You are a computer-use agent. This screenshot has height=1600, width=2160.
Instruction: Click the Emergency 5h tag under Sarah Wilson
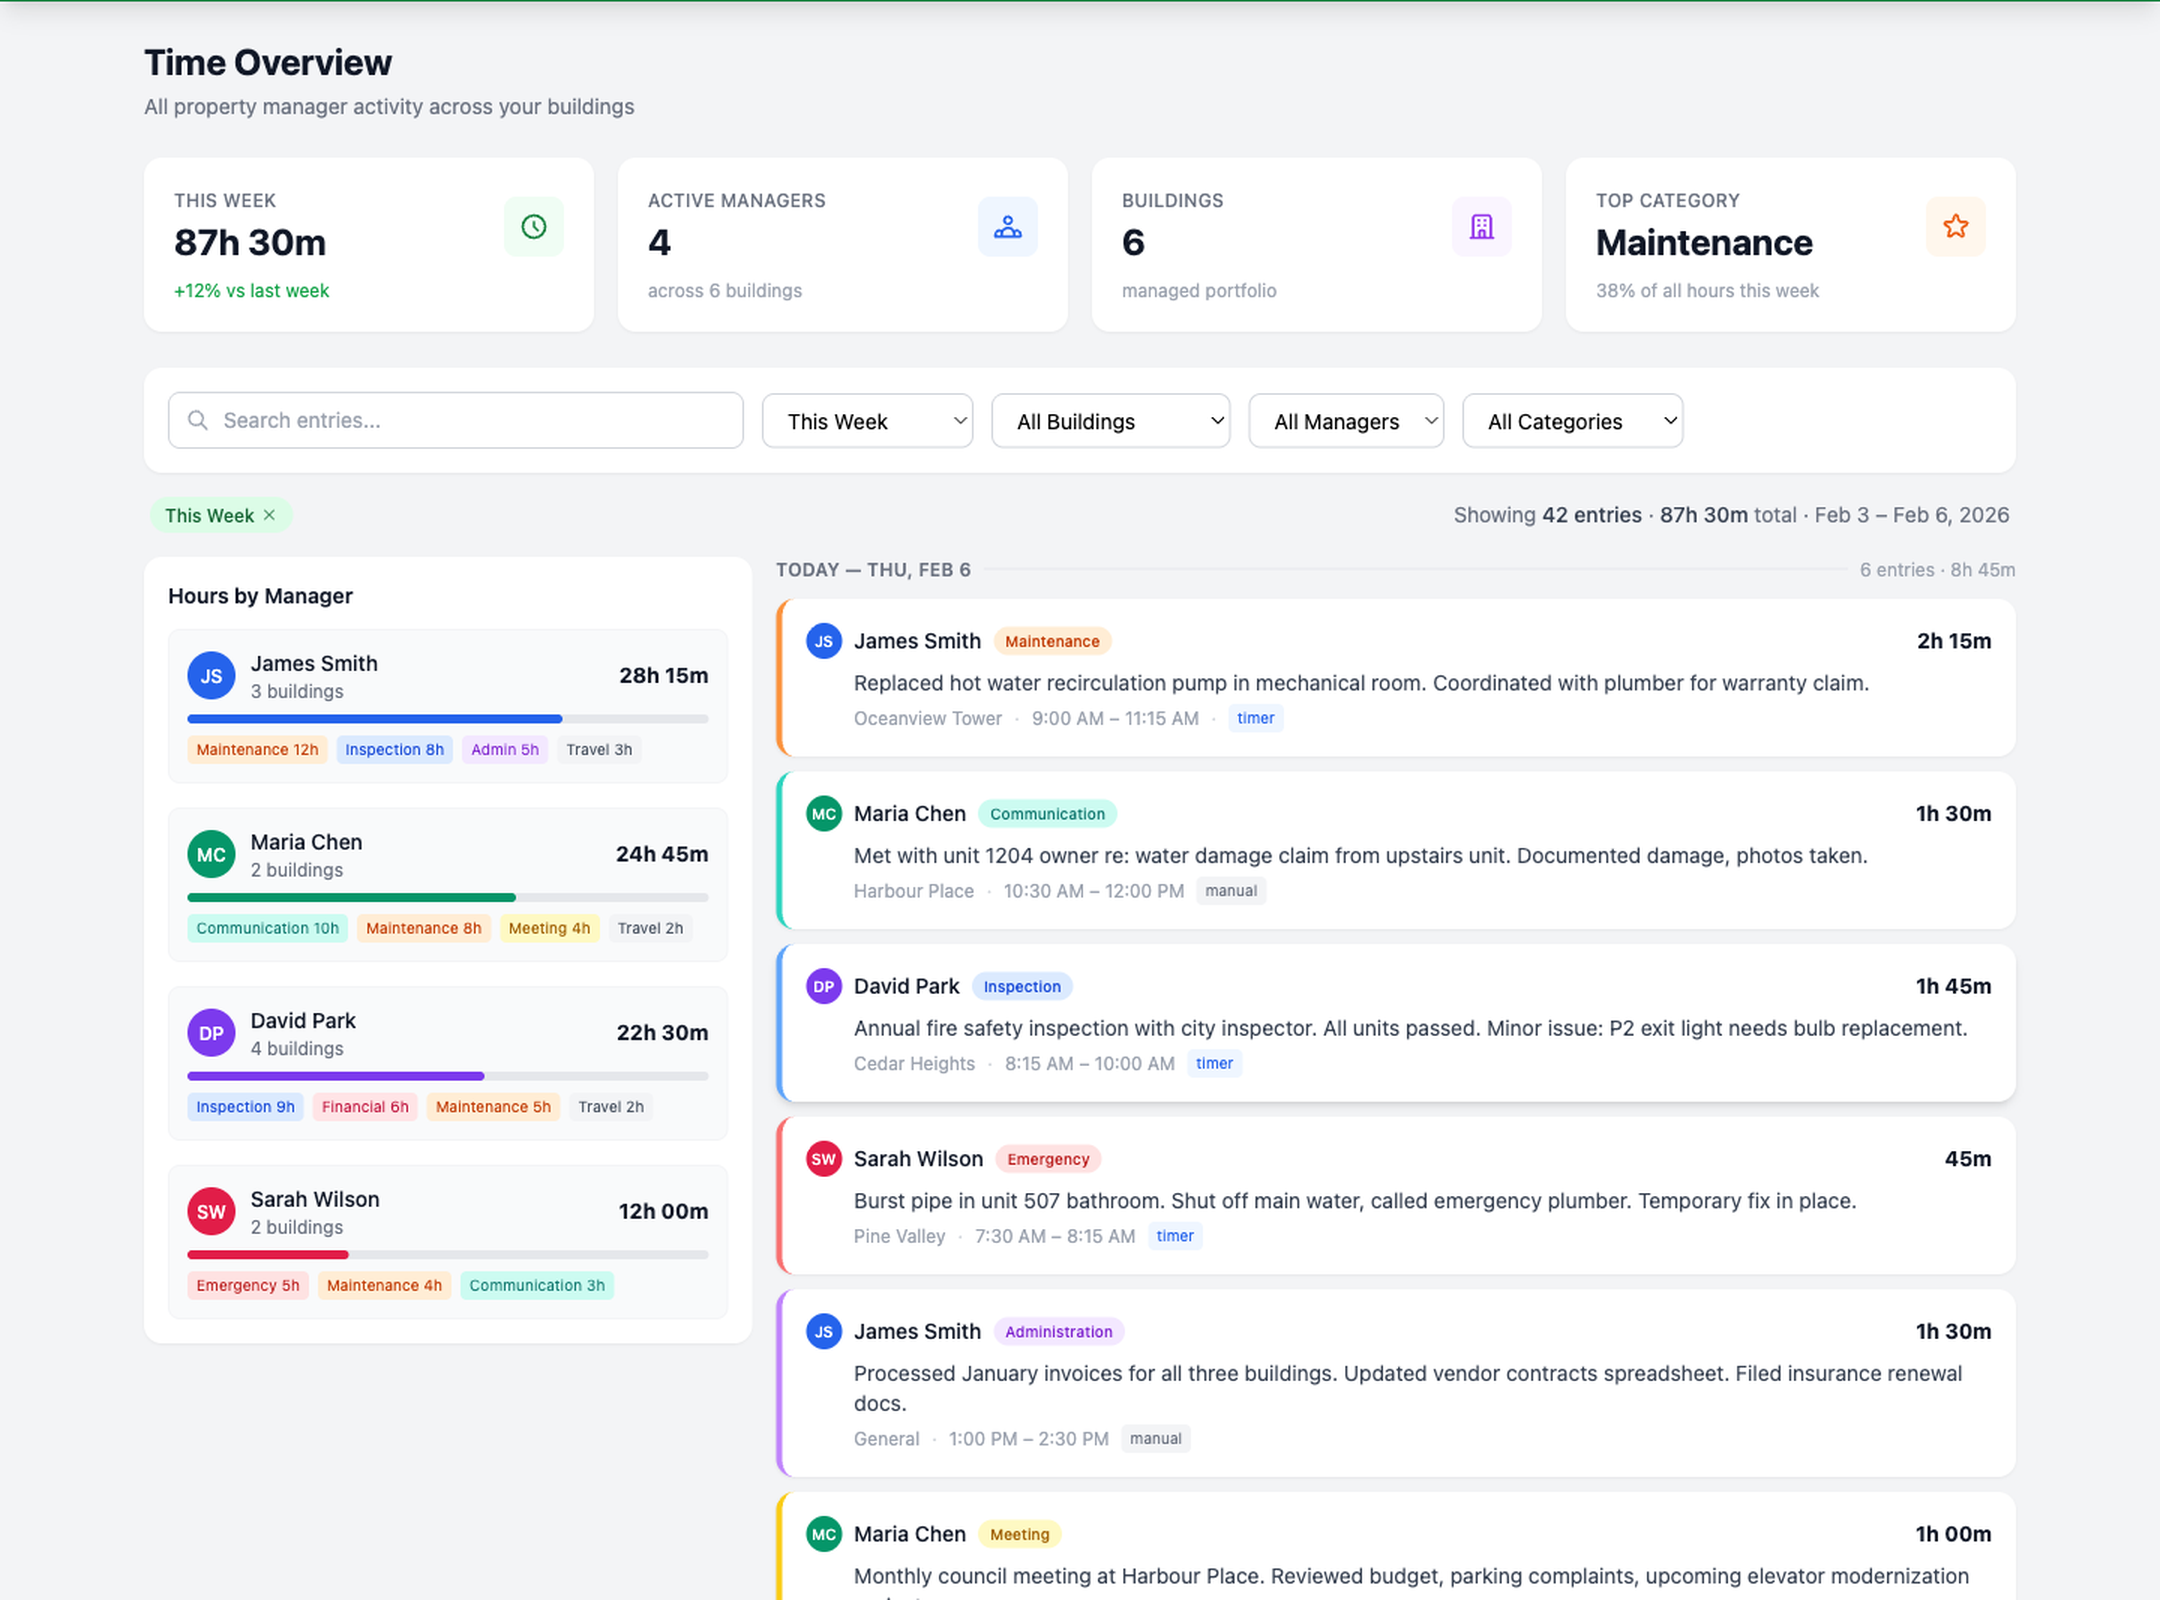pos(248,1286)
